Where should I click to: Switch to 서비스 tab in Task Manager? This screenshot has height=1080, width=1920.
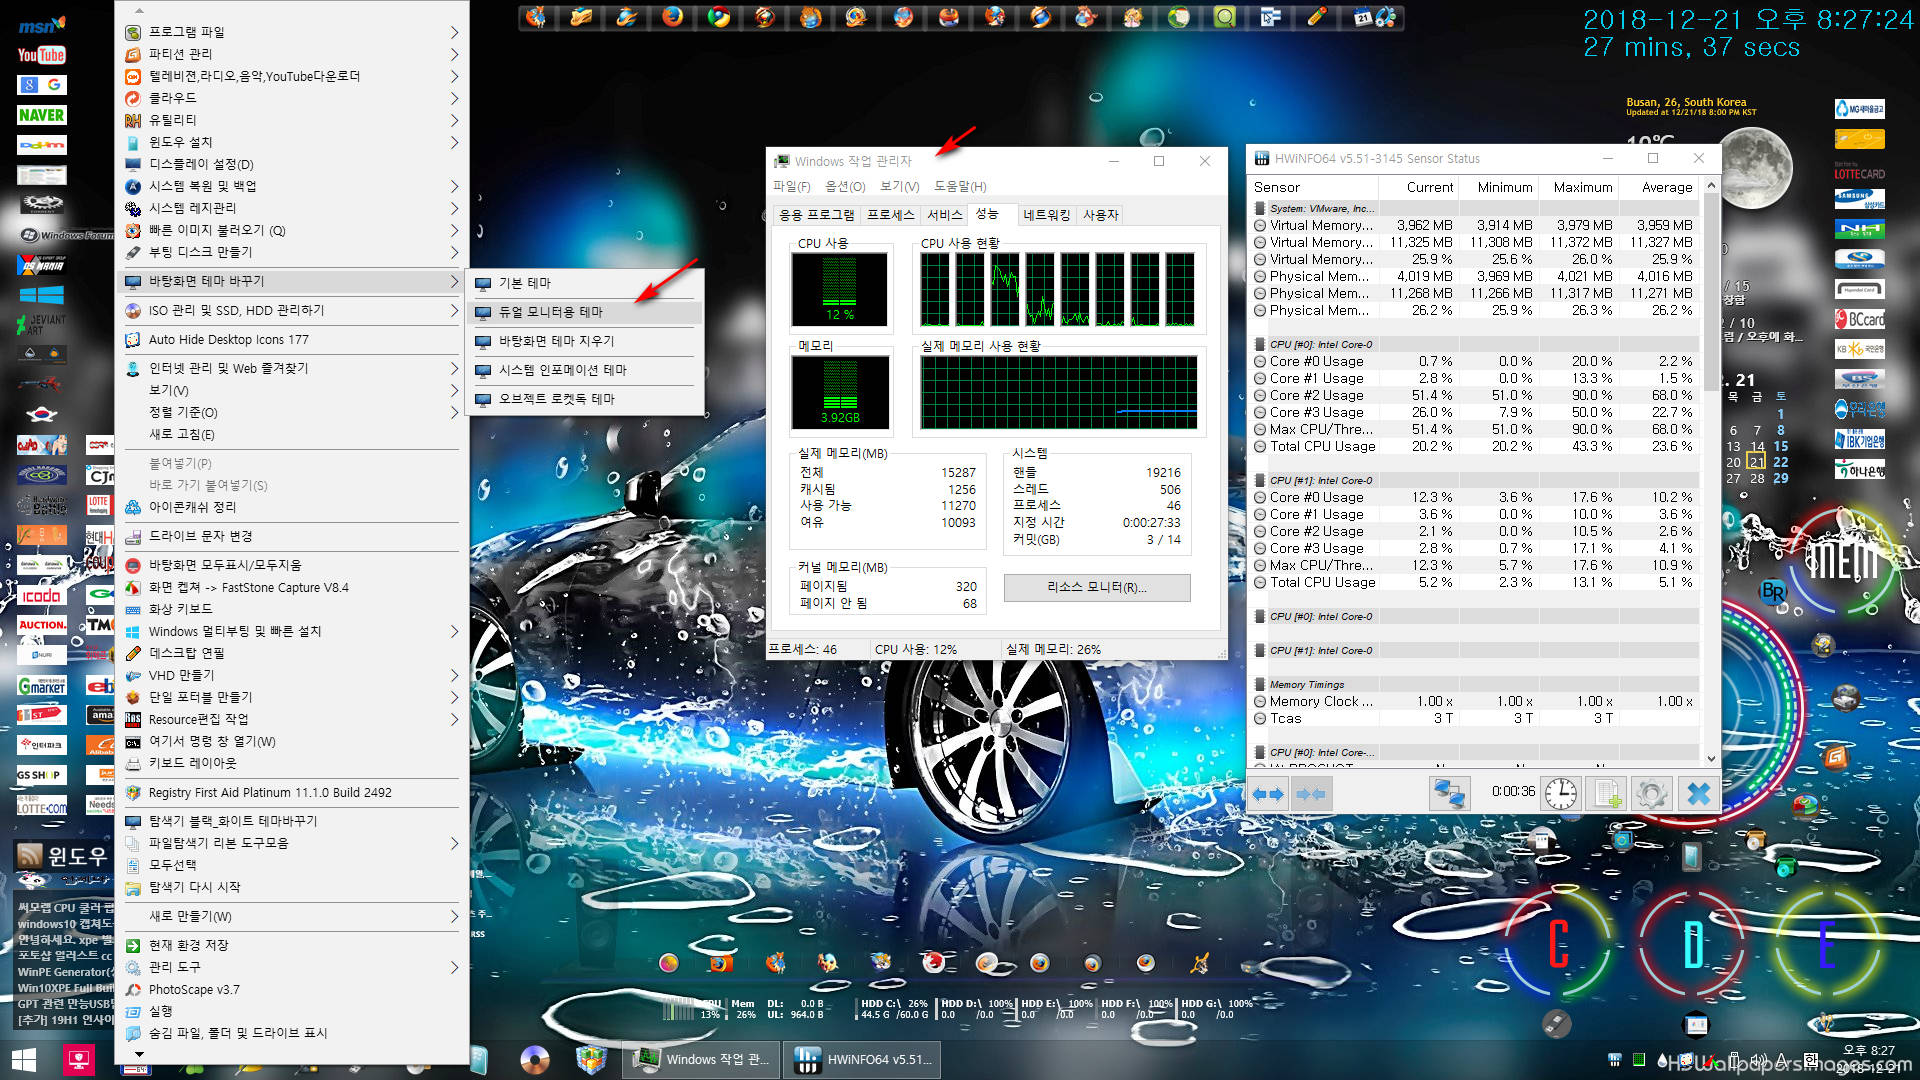point(944,215)
